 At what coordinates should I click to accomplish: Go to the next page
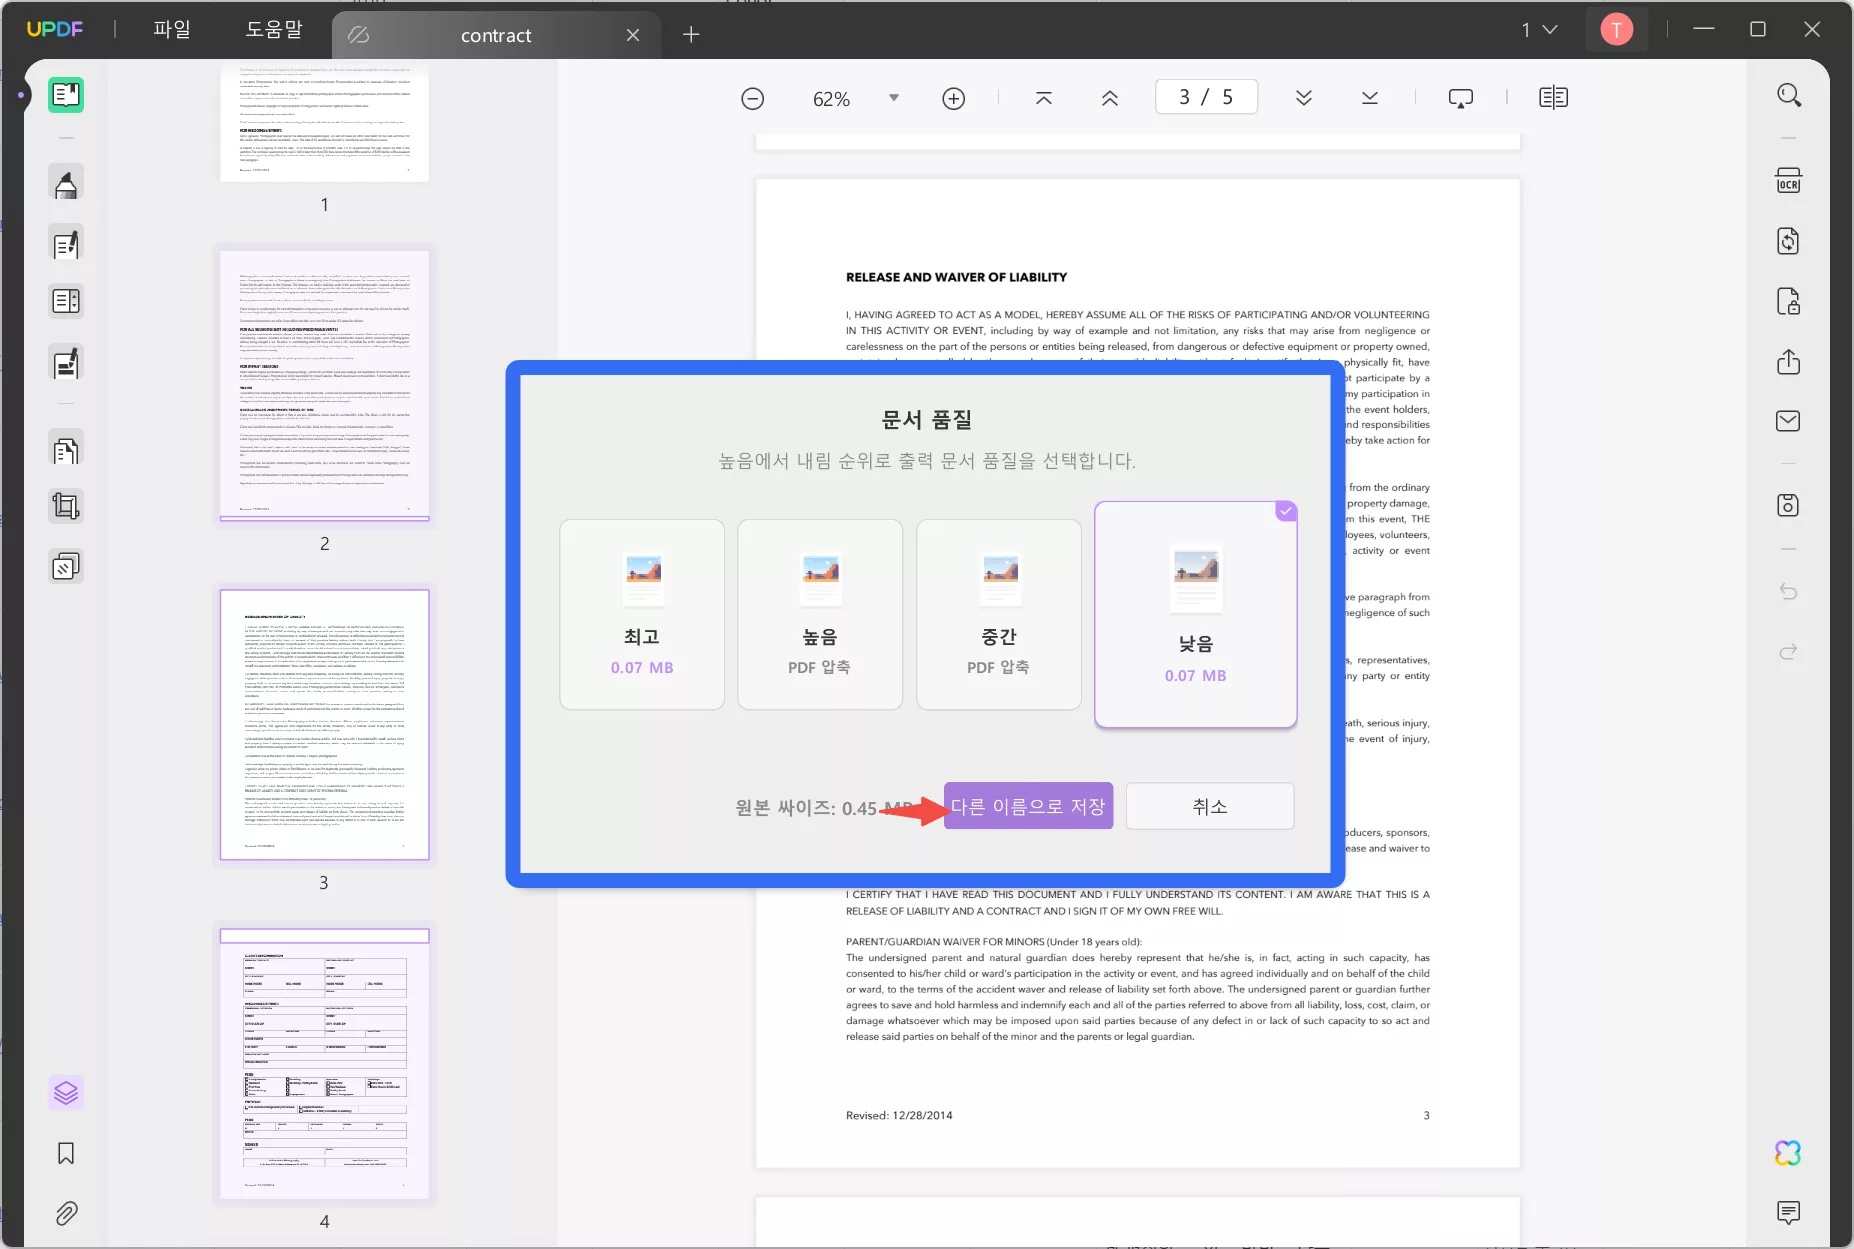click(x=1304, y=98)
